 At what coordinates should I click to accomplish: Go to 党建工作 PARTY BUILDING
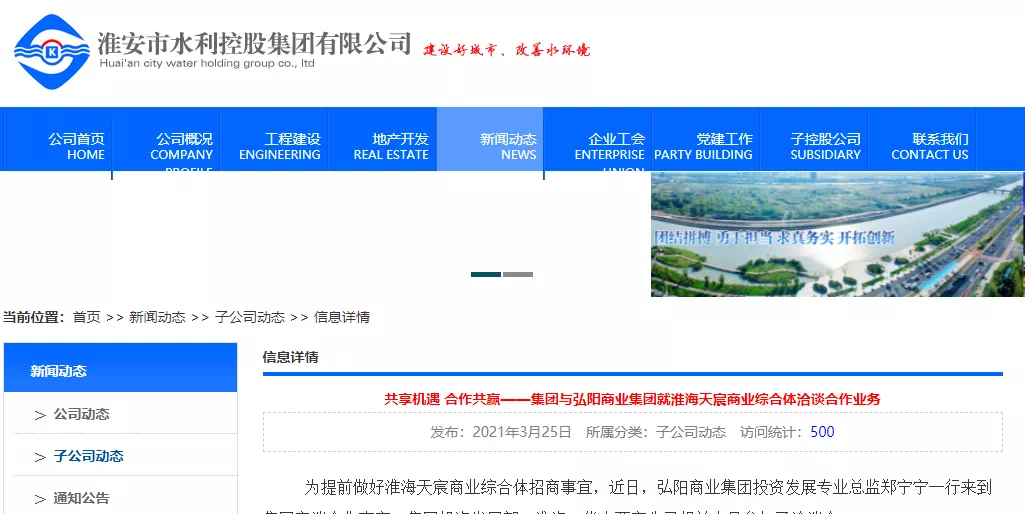pos(703,146)
